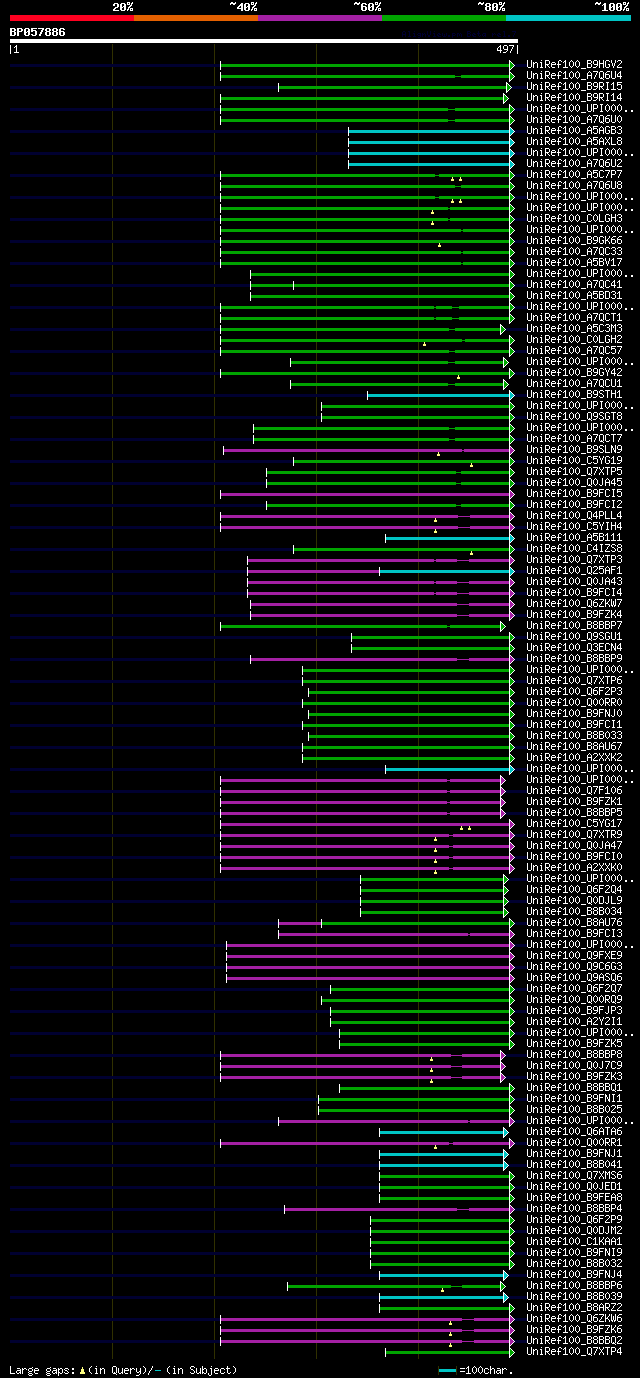This screenshot has width=640, height=1378.
Task: Select the UniRef100_B9GK66 label
Action: [x=574, y=240]
